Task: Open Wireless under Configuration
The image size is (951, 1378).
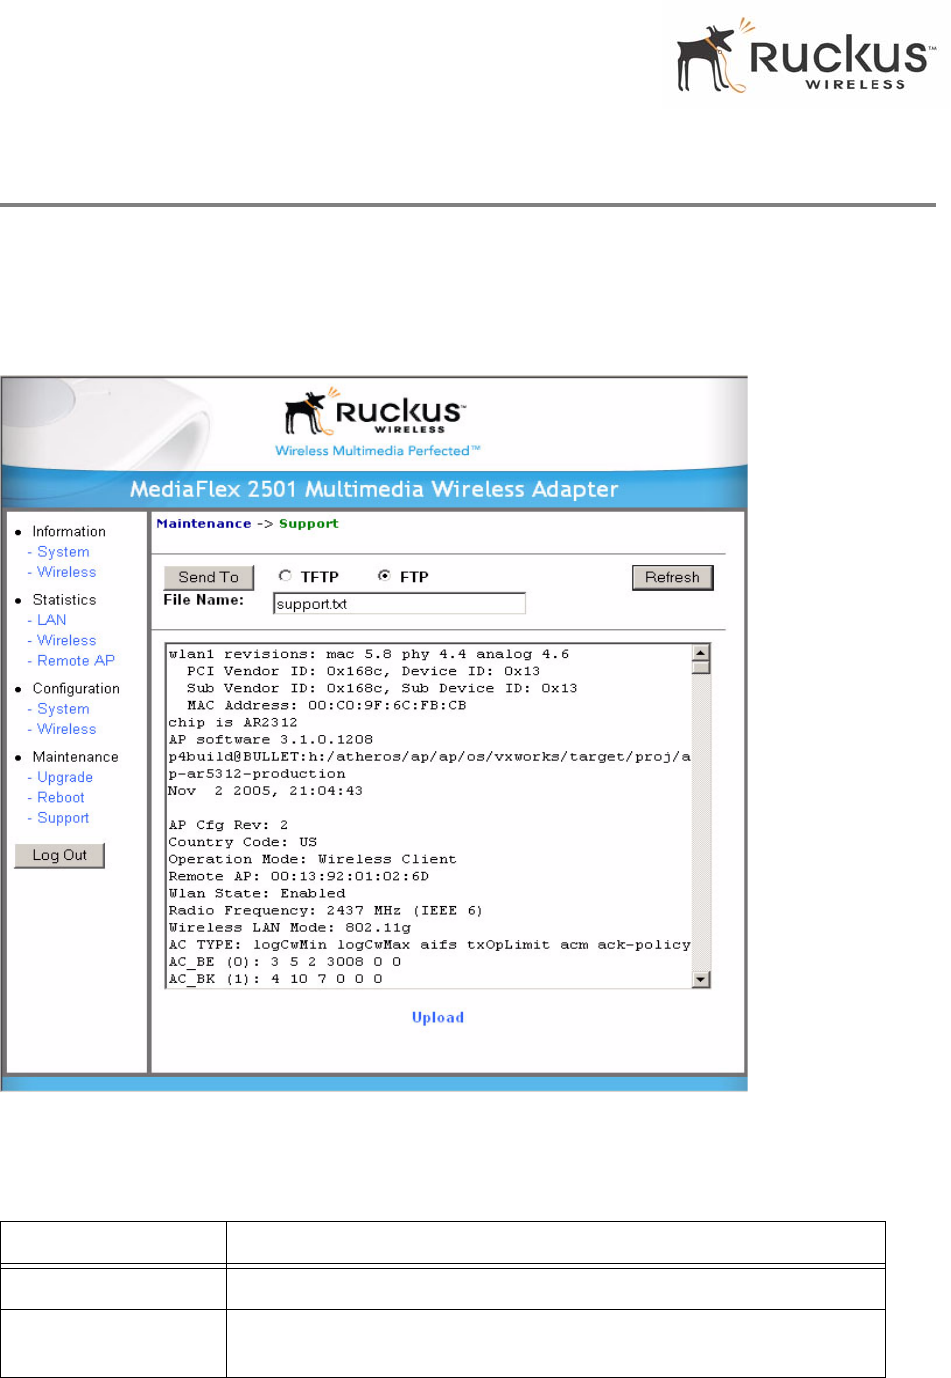Action: click(67, 729)
